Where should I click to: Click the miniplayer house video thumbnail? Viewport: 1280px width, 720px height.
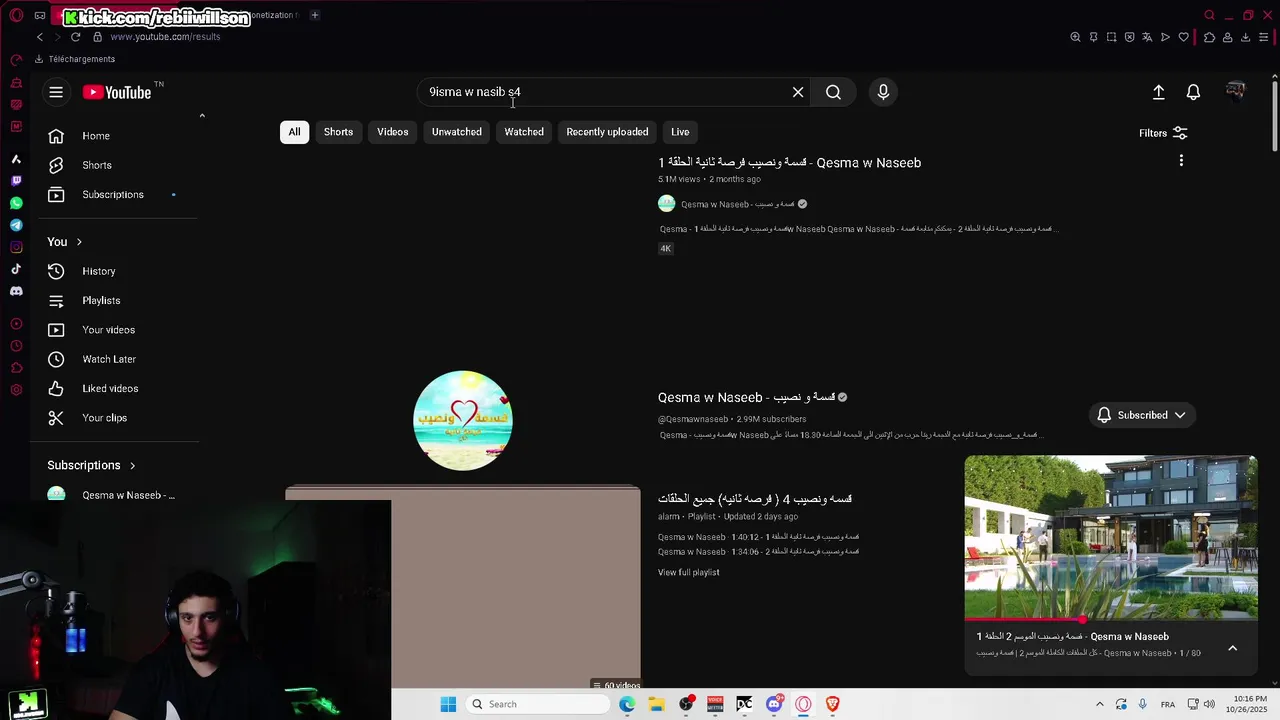tap(1111, 538)
